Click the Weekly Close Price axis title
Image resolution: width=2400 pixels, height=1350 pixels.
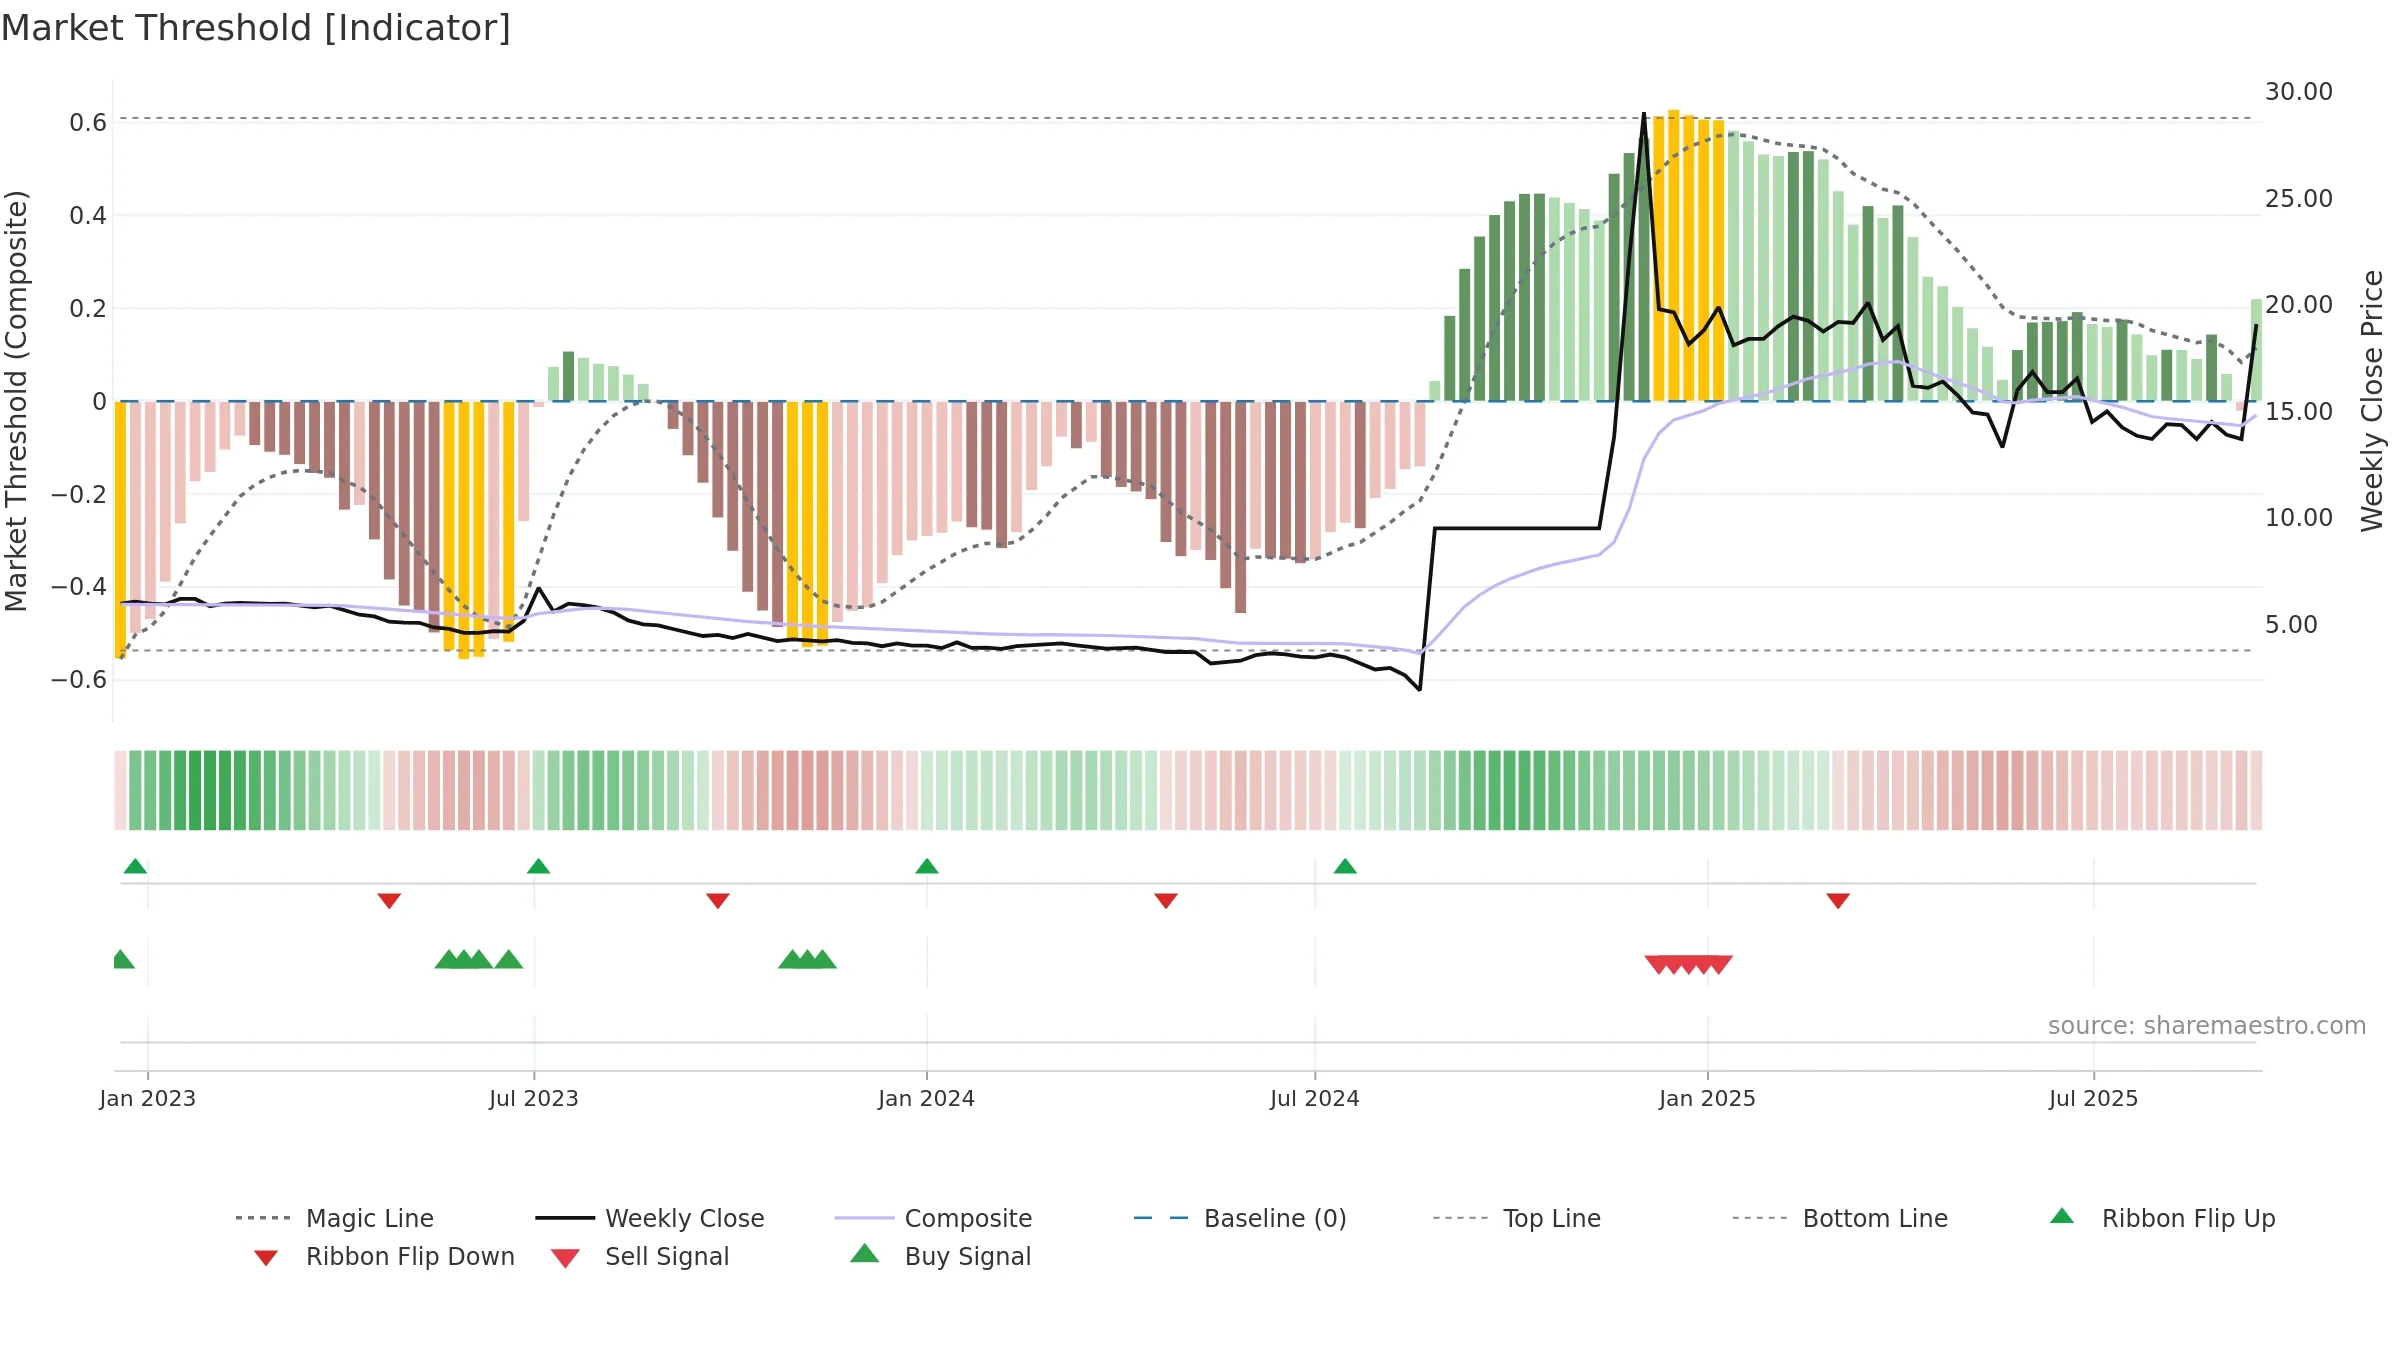click(x=2372, y=400)
